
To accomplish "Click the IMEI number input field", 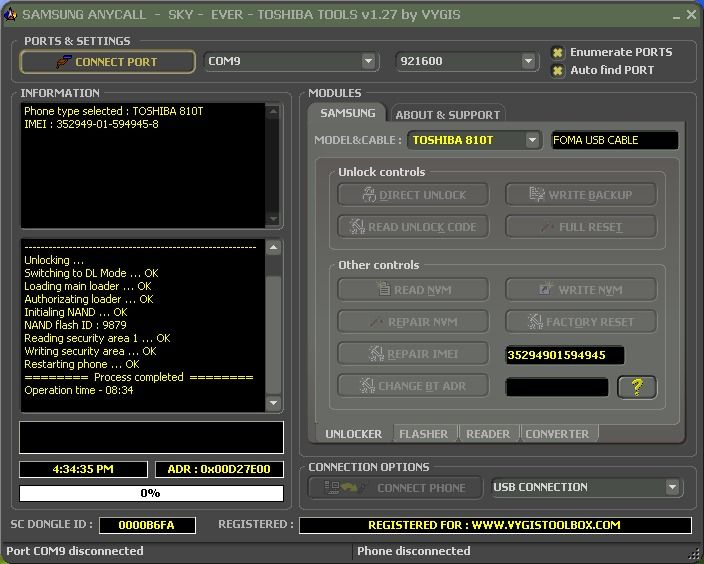I will (565, 355).
